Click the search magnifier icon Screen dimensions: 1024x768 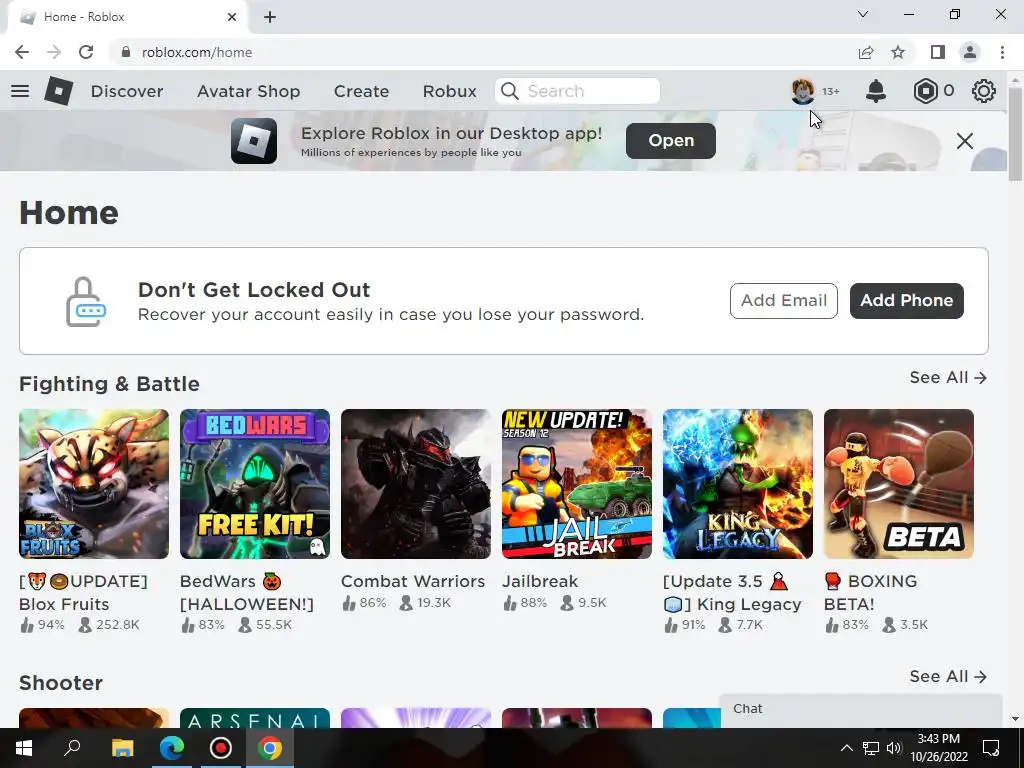(x=510, y=91)
